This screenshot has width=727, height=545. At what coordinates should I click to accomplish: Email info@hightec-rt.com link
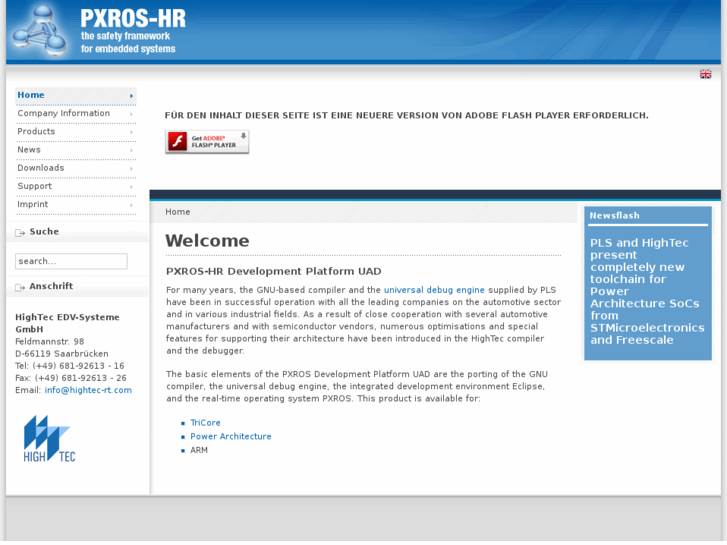click(88, 390)
